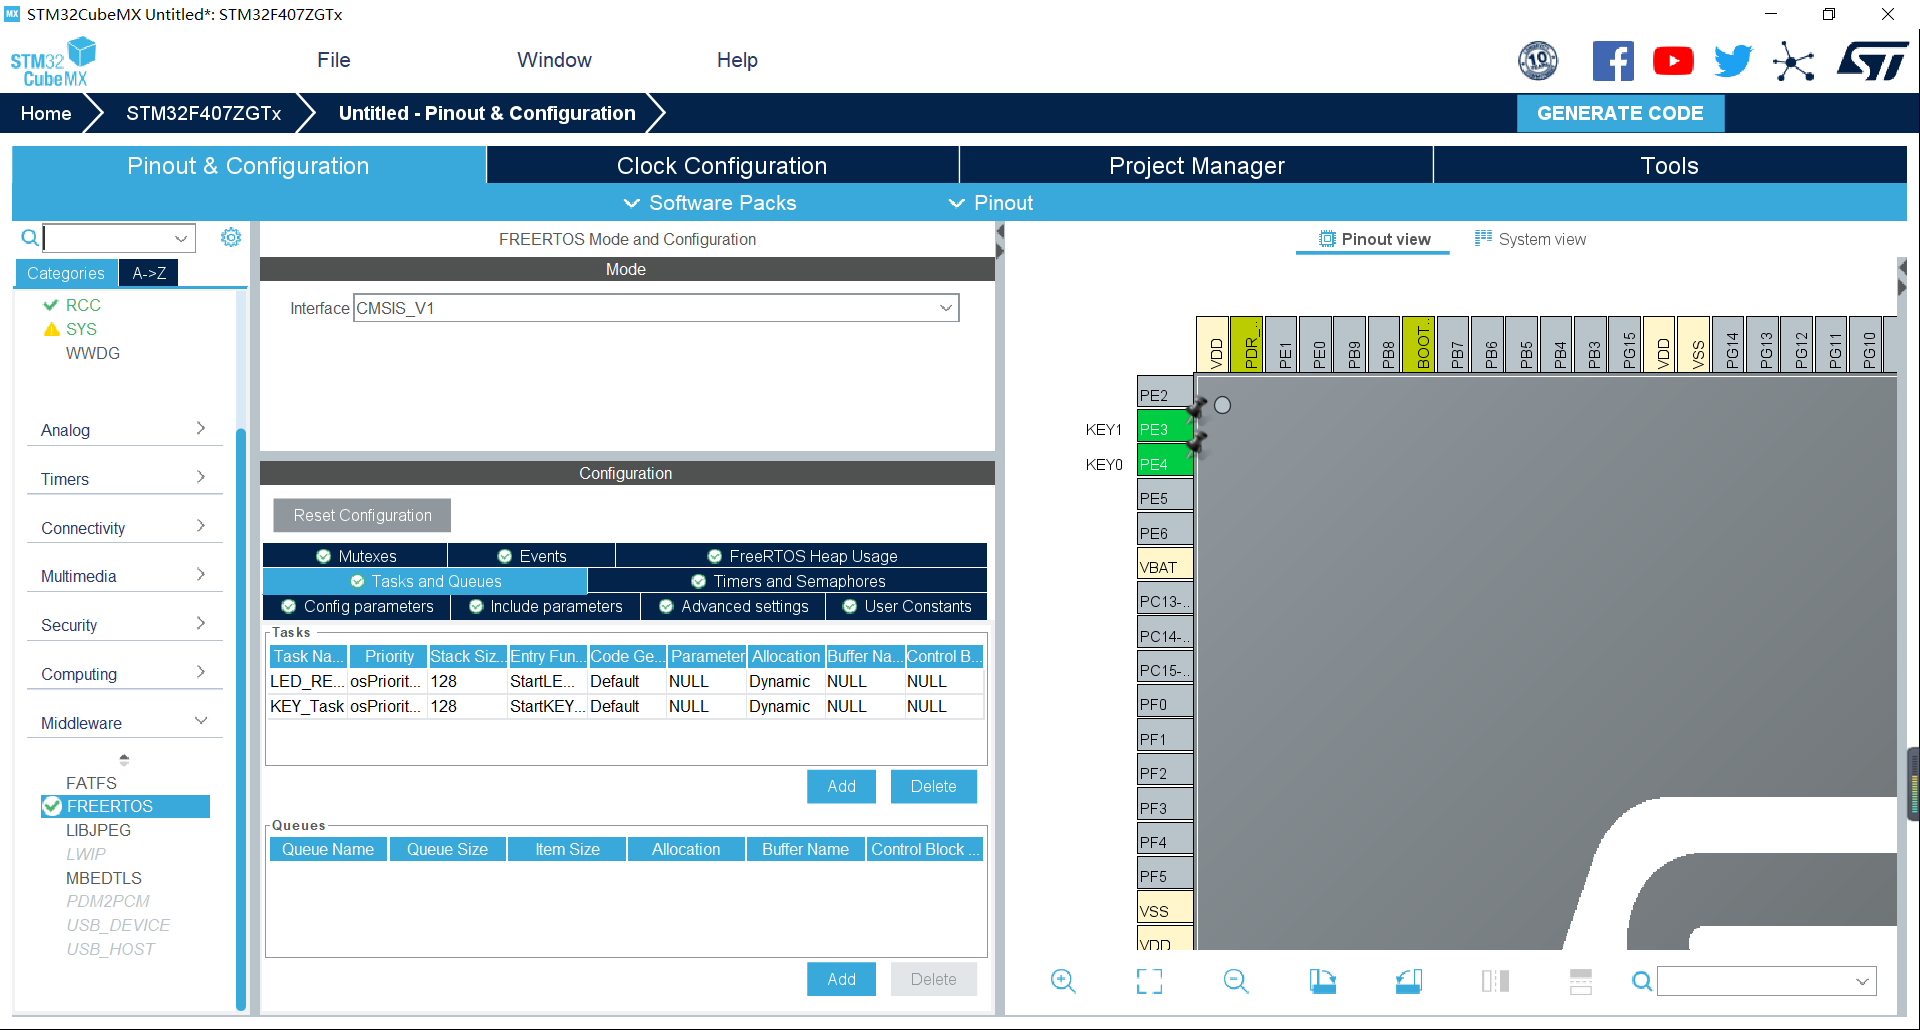Viewport: 1920px width, 1030px height.
Task: Select the KEY_Task row in Tasks table
Action: coord(625,706)
